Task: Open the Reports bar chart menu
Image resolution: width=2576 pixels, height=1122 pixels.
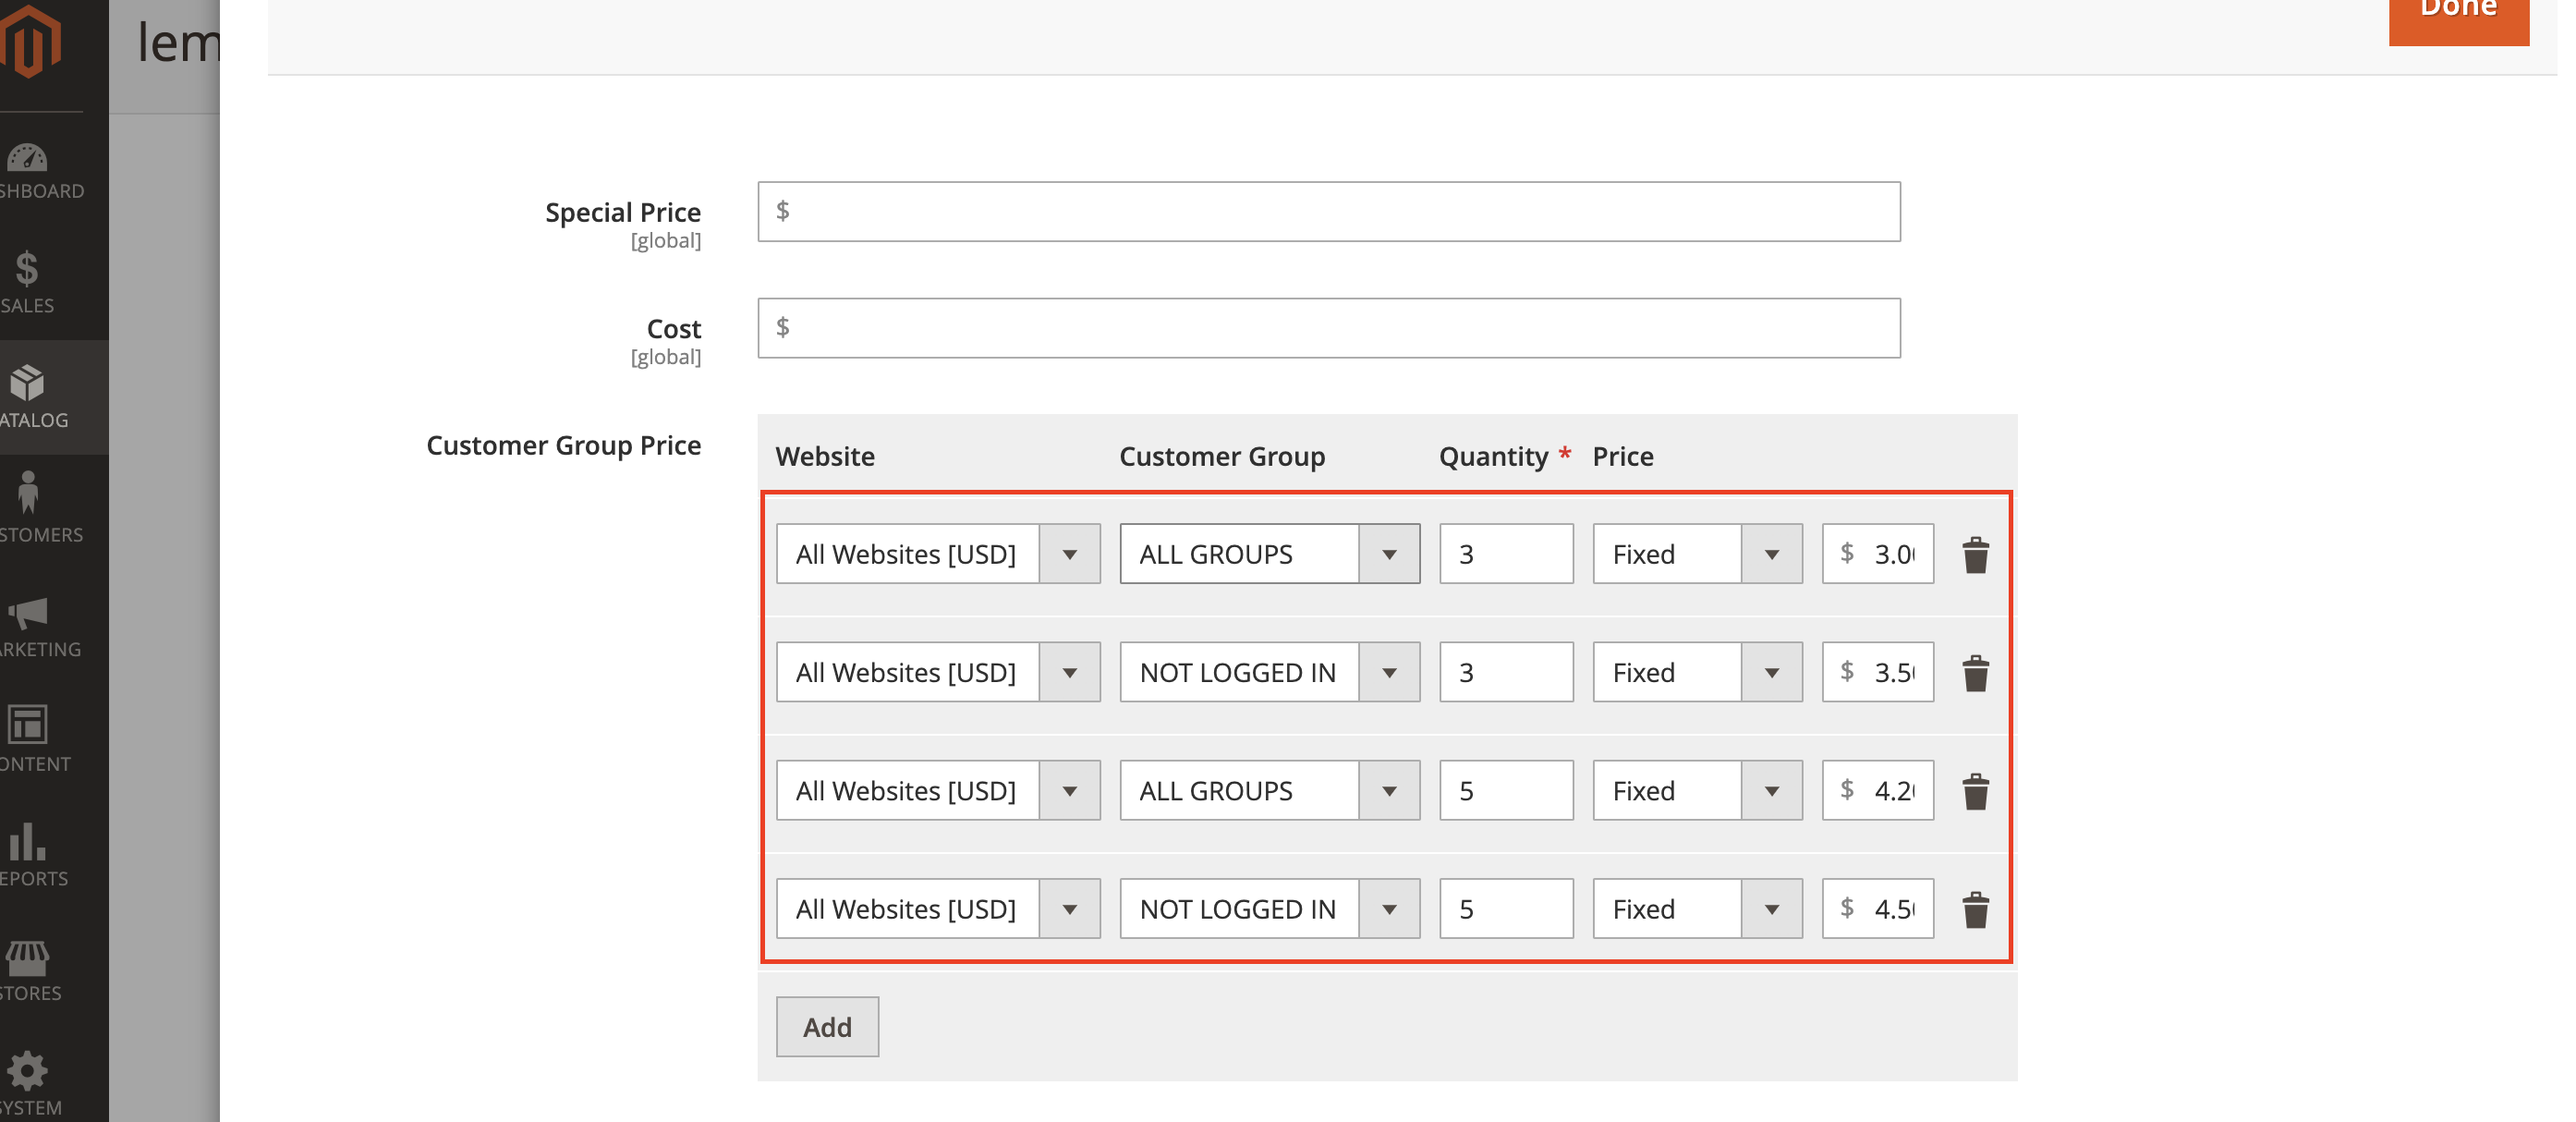Action: coord(28,856)
